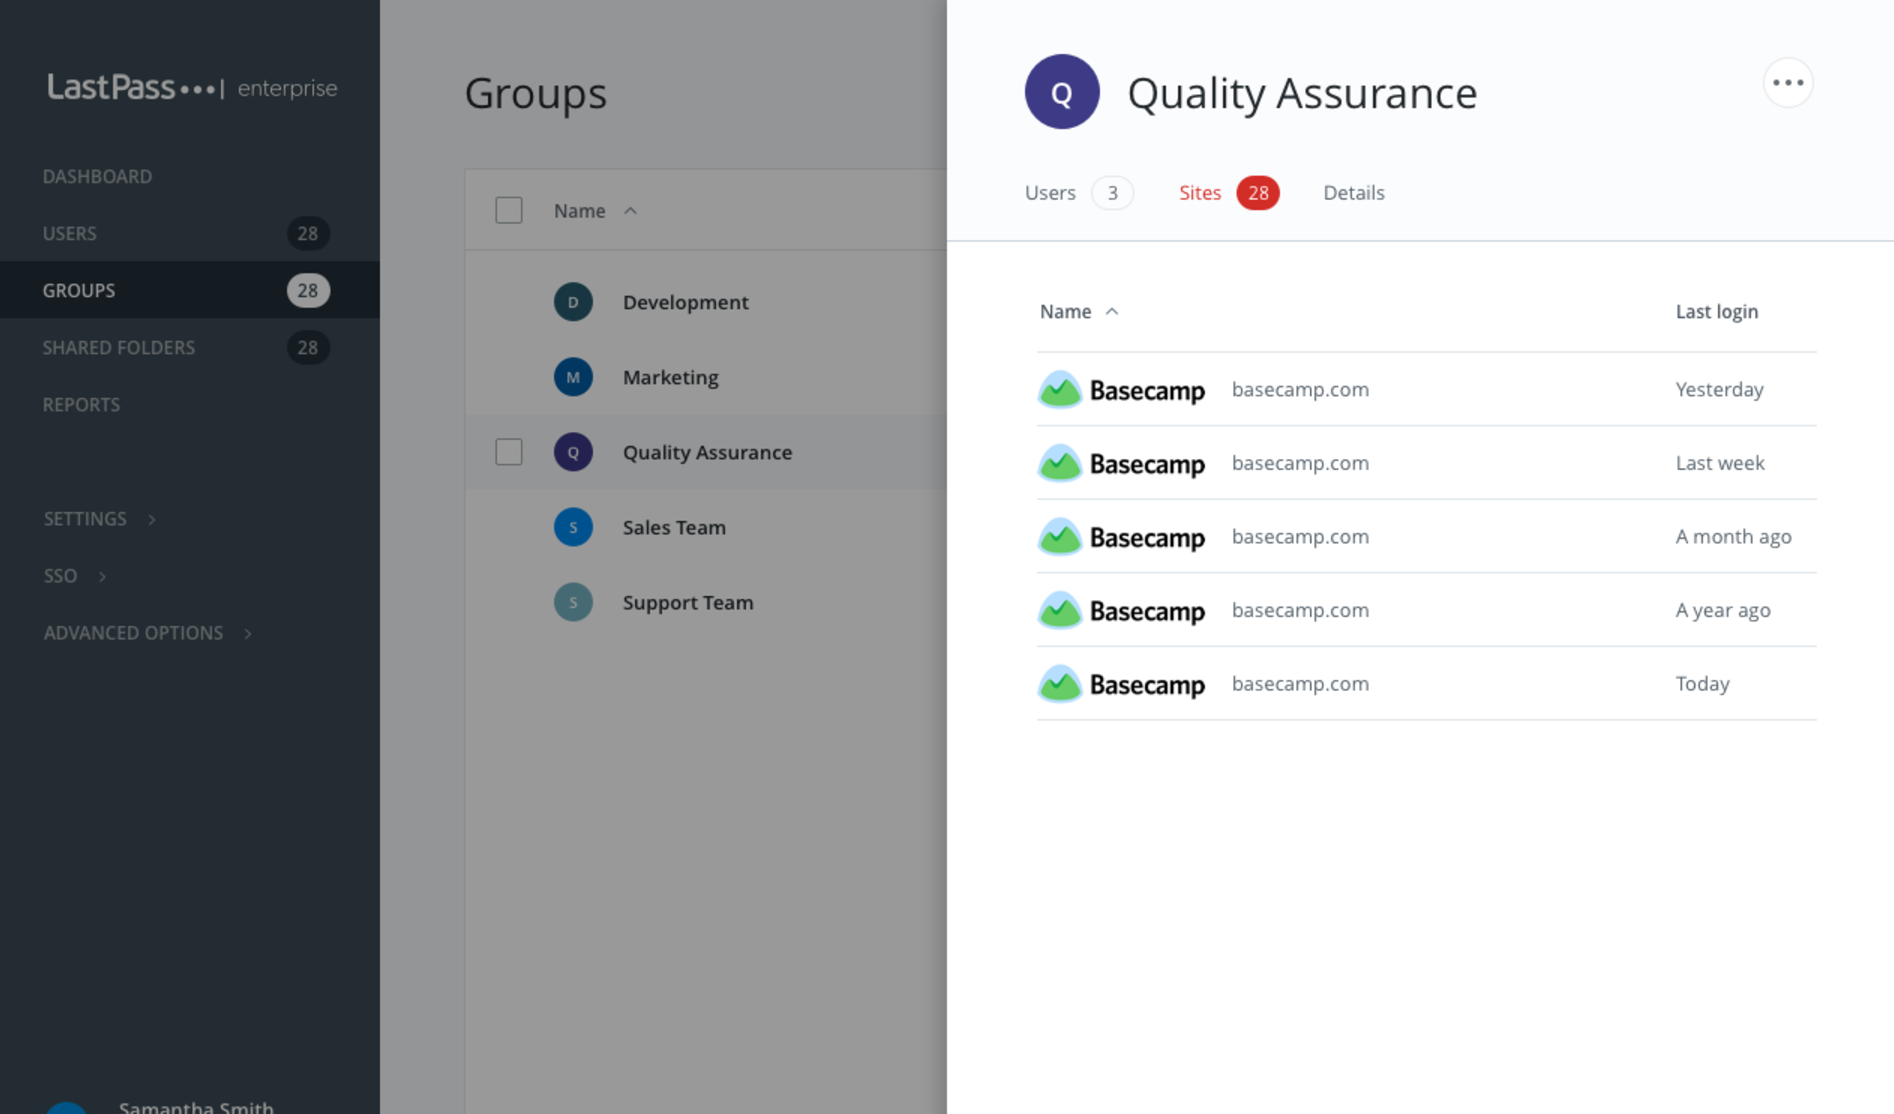Click the Development group D avatar
The height and width of the screenshot is (1114, 1894).
(x=573, y=302)
